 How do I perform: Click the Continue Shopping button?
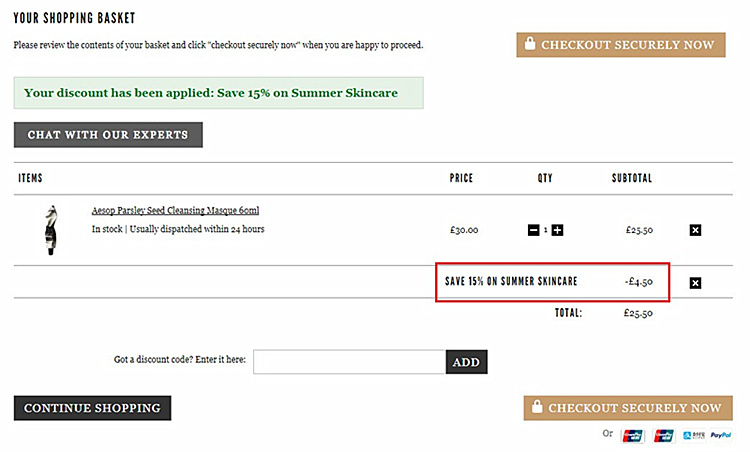point(92,408)
